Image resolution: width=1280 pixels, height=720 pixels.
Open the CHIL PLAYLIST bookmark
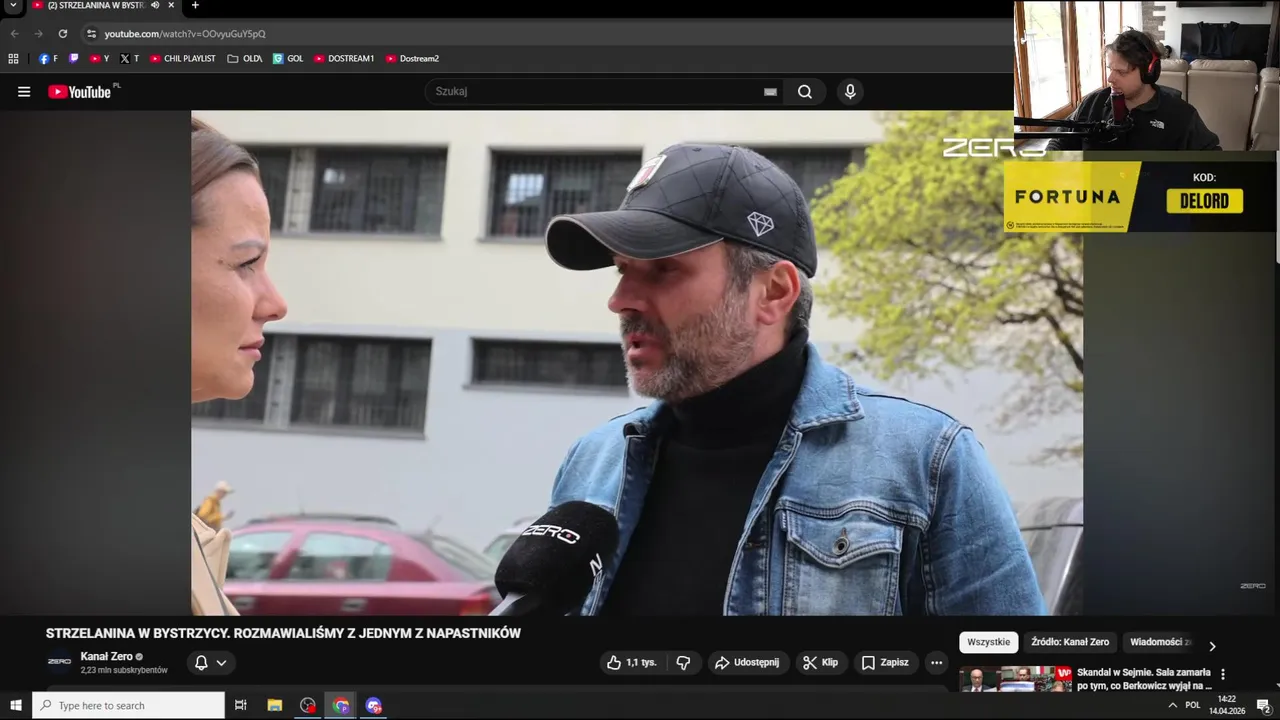coord(182,59)
